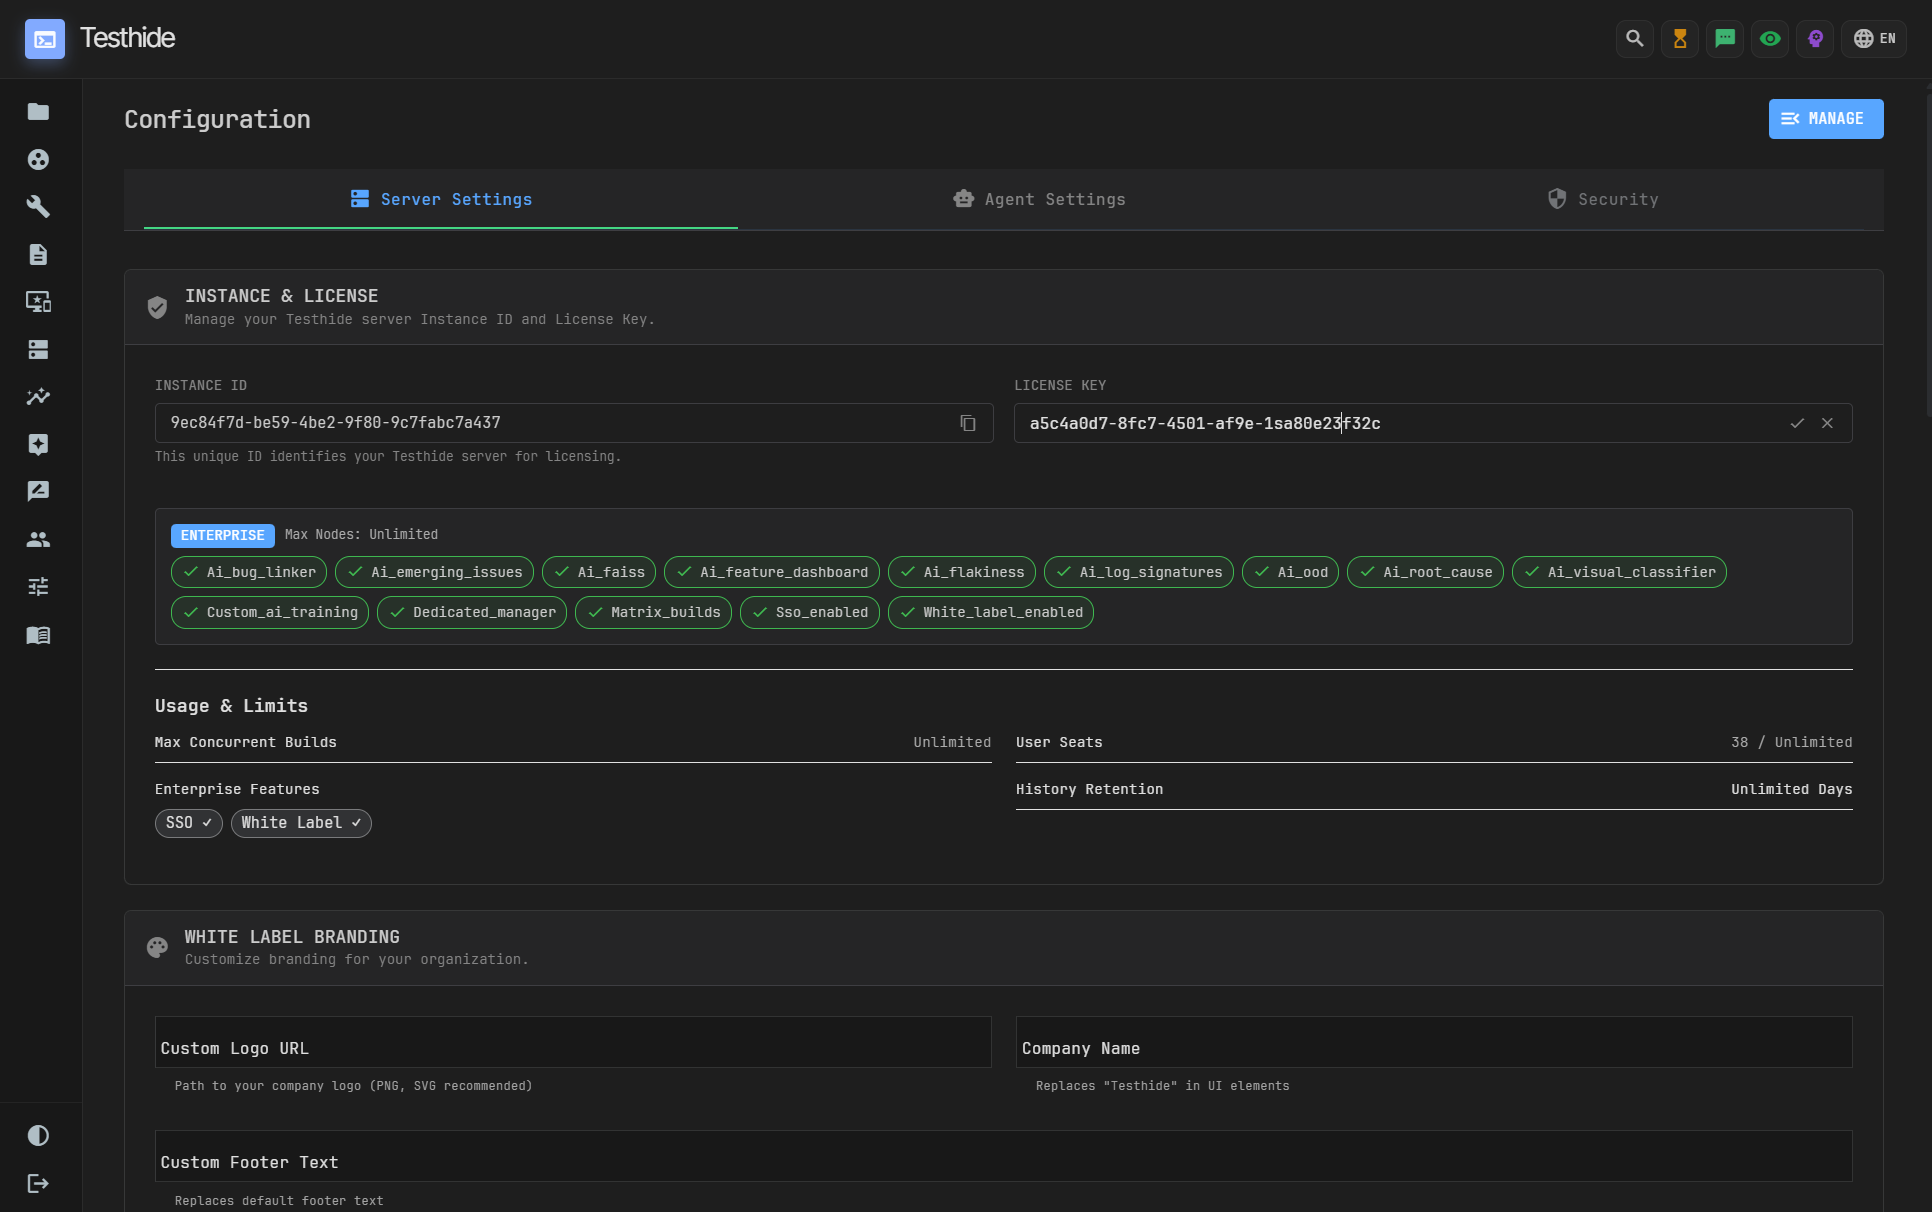
Task: Click the Company Name input field
Action: pyautogui.click(x=1433, y=1043)
